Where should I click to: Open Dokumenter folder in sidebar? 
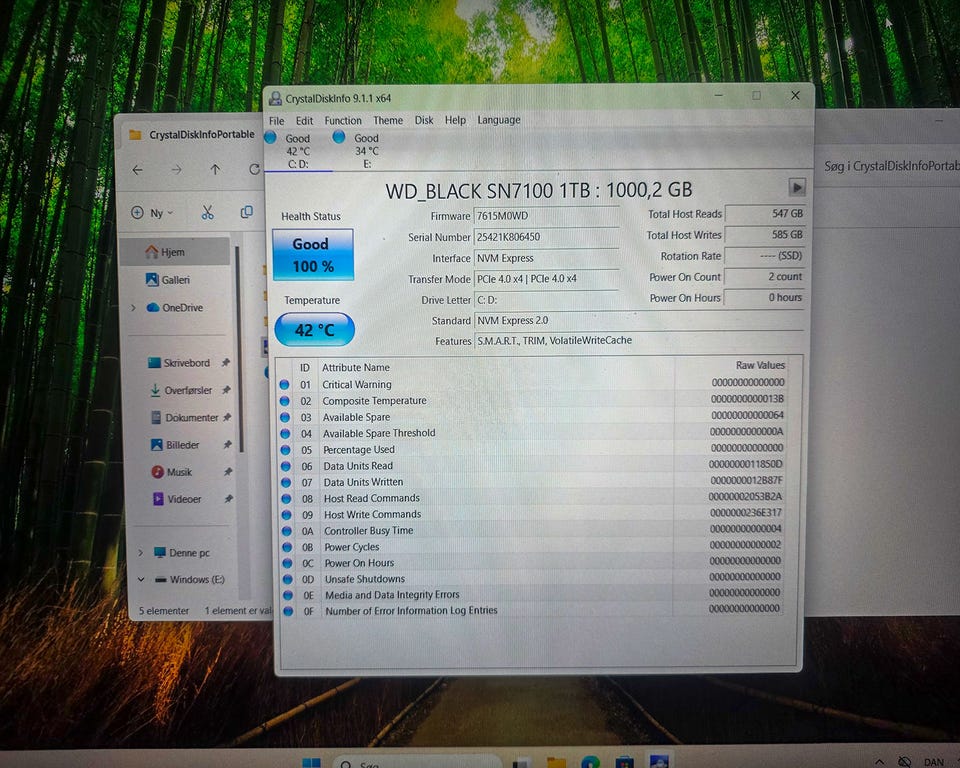click(x=184, y=418)
